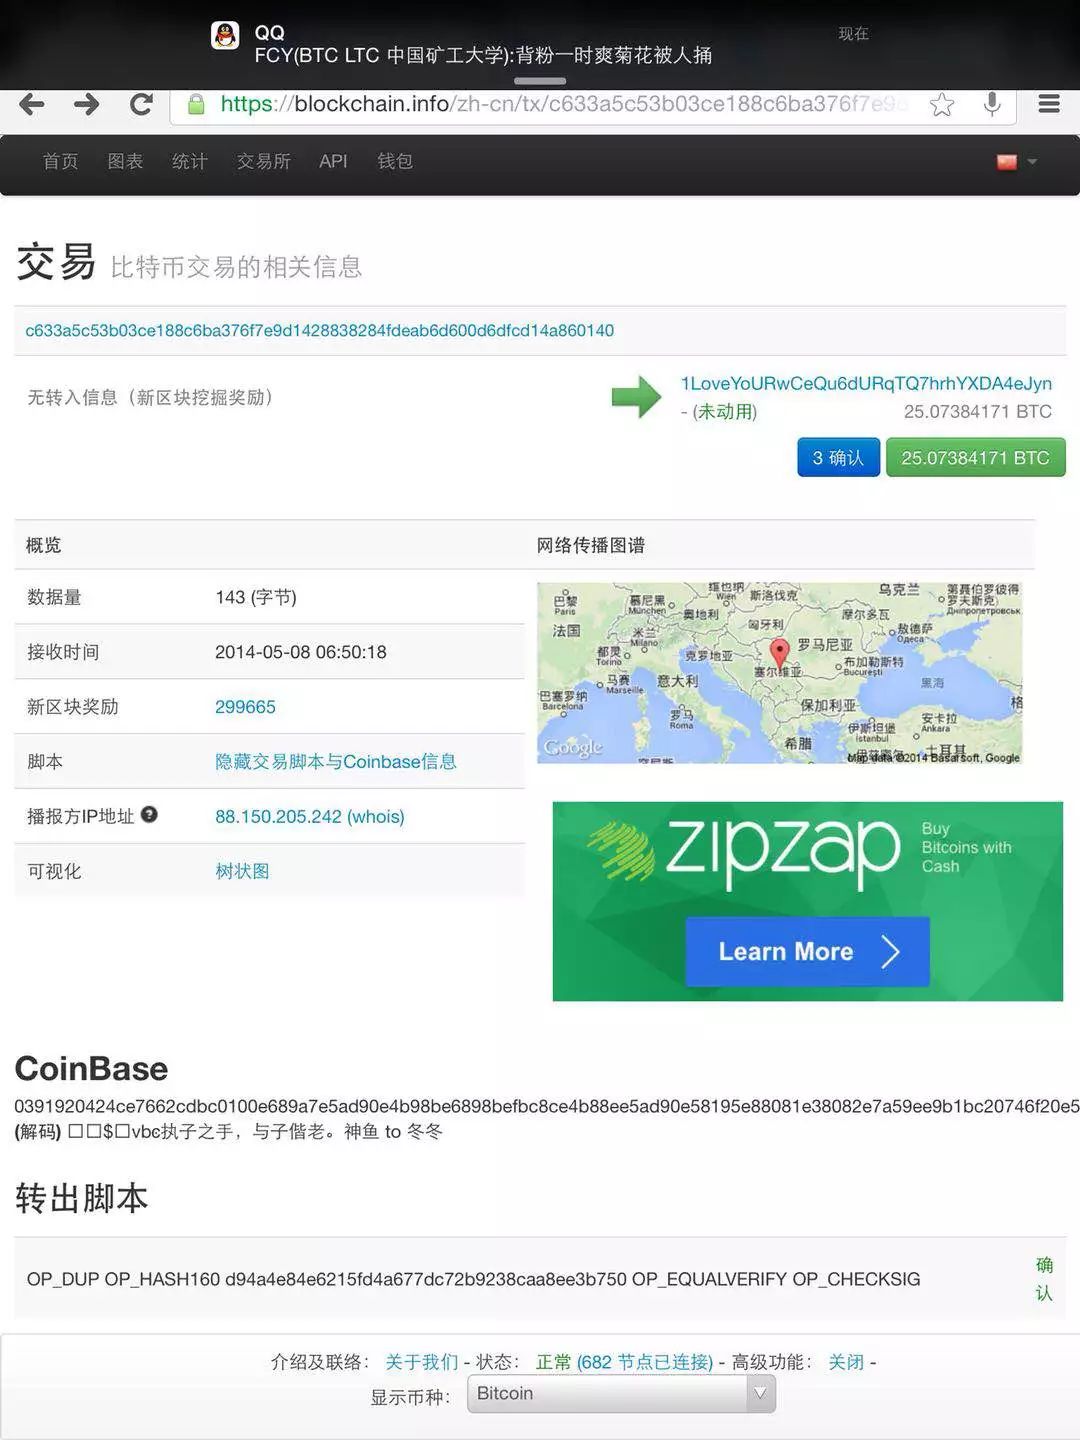Screen dimensions: 1080x1440
Task: Open the 交易所 nav item
Action: point(263,161)
